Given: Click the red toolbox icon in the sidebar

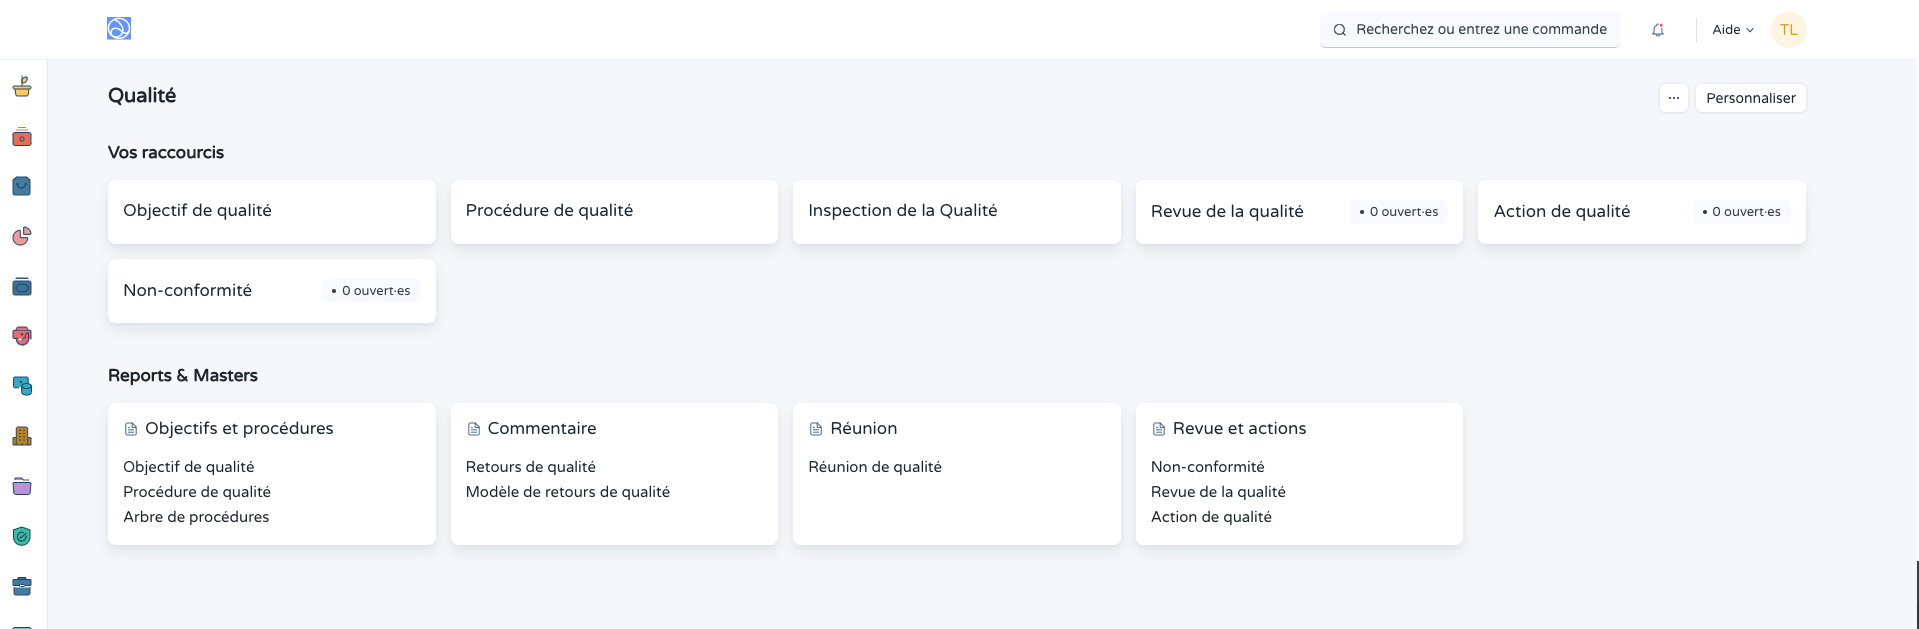Looking at the screenshot, I should point(22,137).
